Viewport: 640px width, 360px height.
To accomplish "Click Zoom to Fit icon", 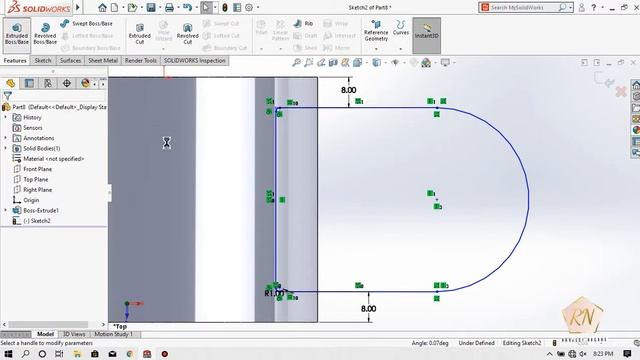I will tap(296, 62).
